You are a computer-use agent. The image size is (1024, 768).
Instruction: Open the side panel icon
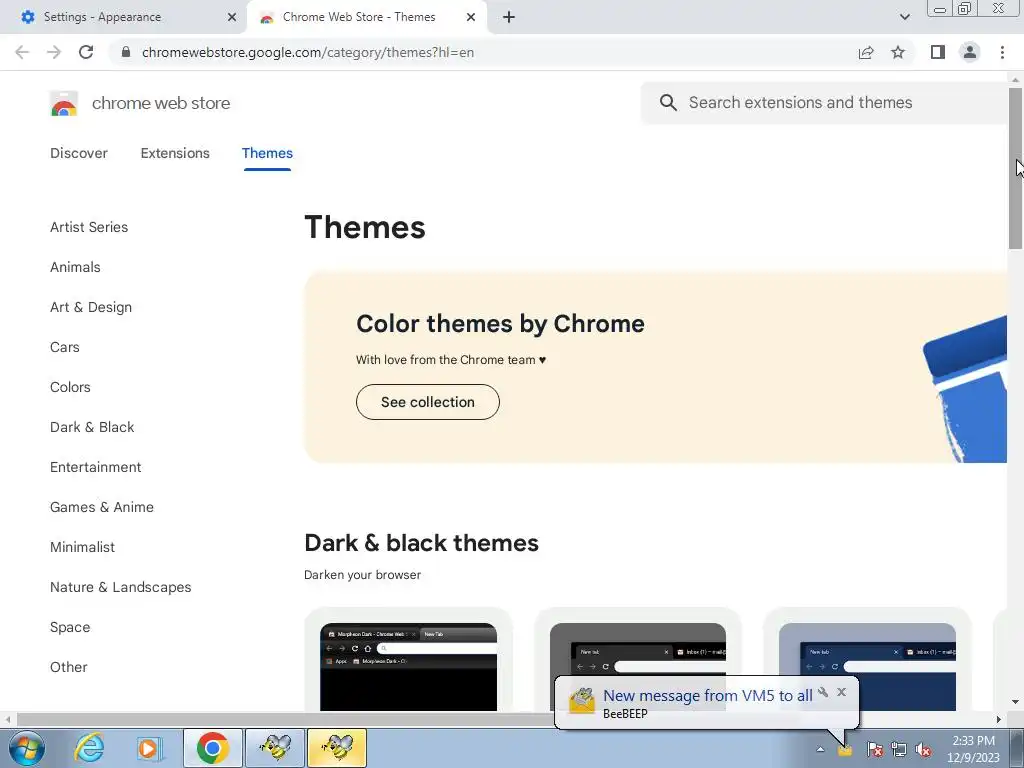[x=938, y=52]
